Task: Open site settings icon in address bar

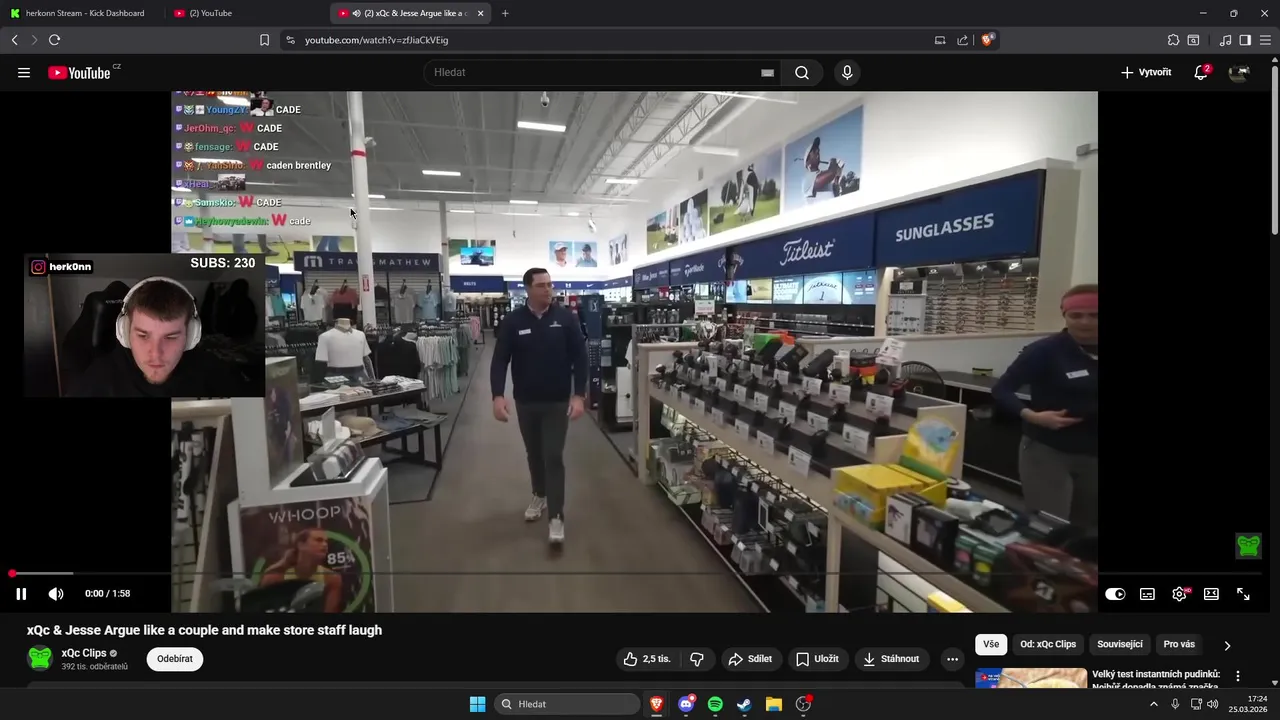Action: (290, 40)
